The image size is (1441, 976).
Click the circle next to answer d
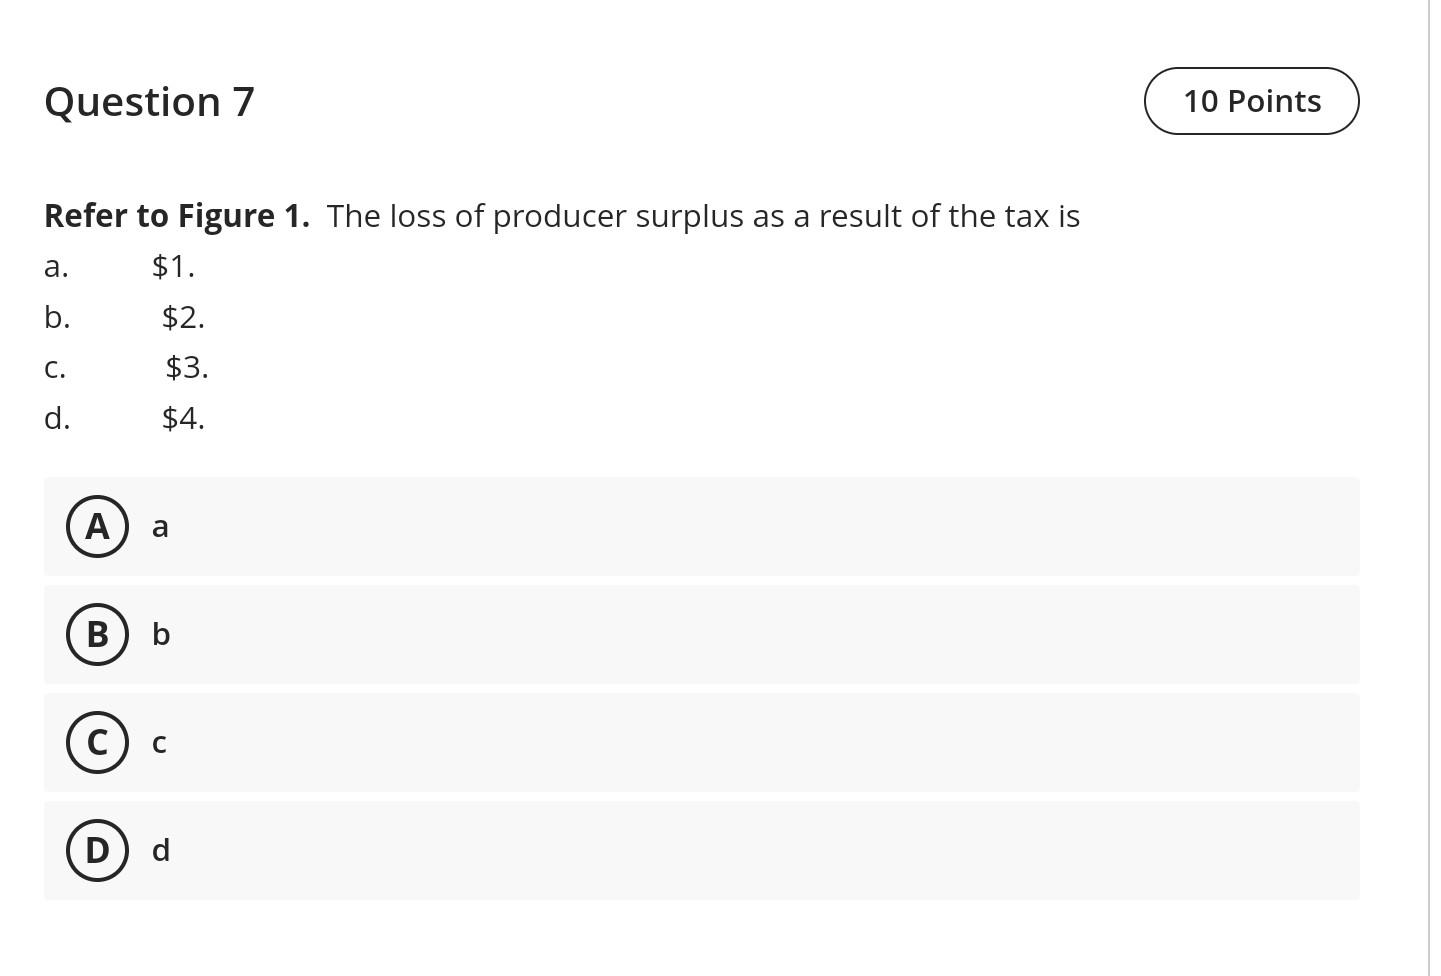tap(97, 850)
